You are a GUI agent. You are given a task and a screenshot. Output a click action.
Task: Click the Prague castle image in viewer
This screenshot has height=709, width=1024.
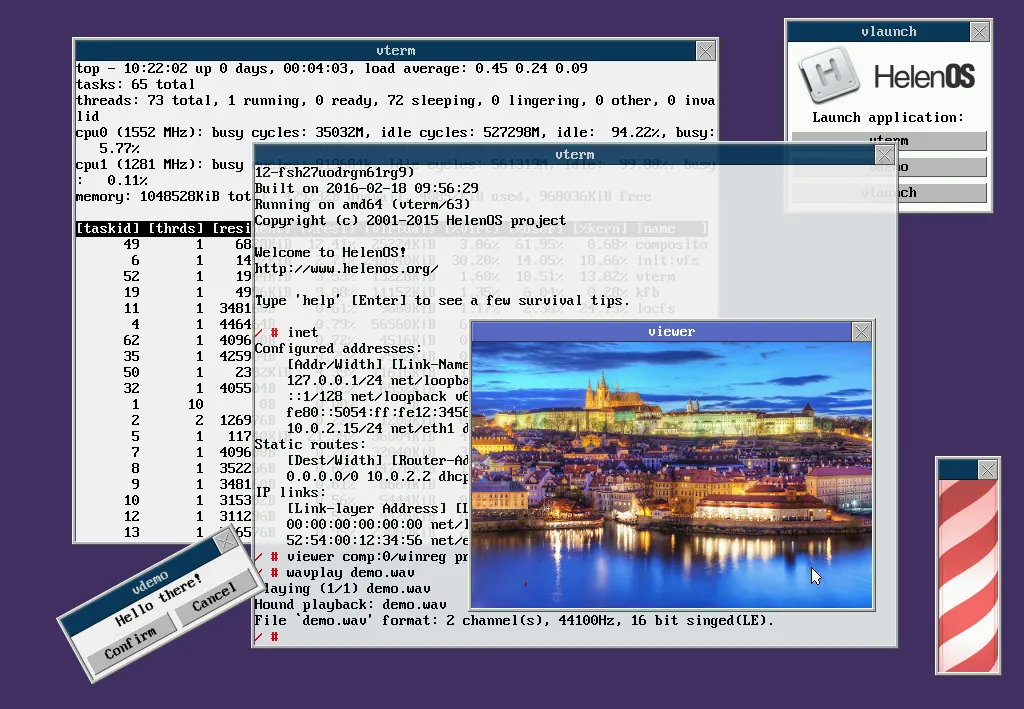pos(671,475)
